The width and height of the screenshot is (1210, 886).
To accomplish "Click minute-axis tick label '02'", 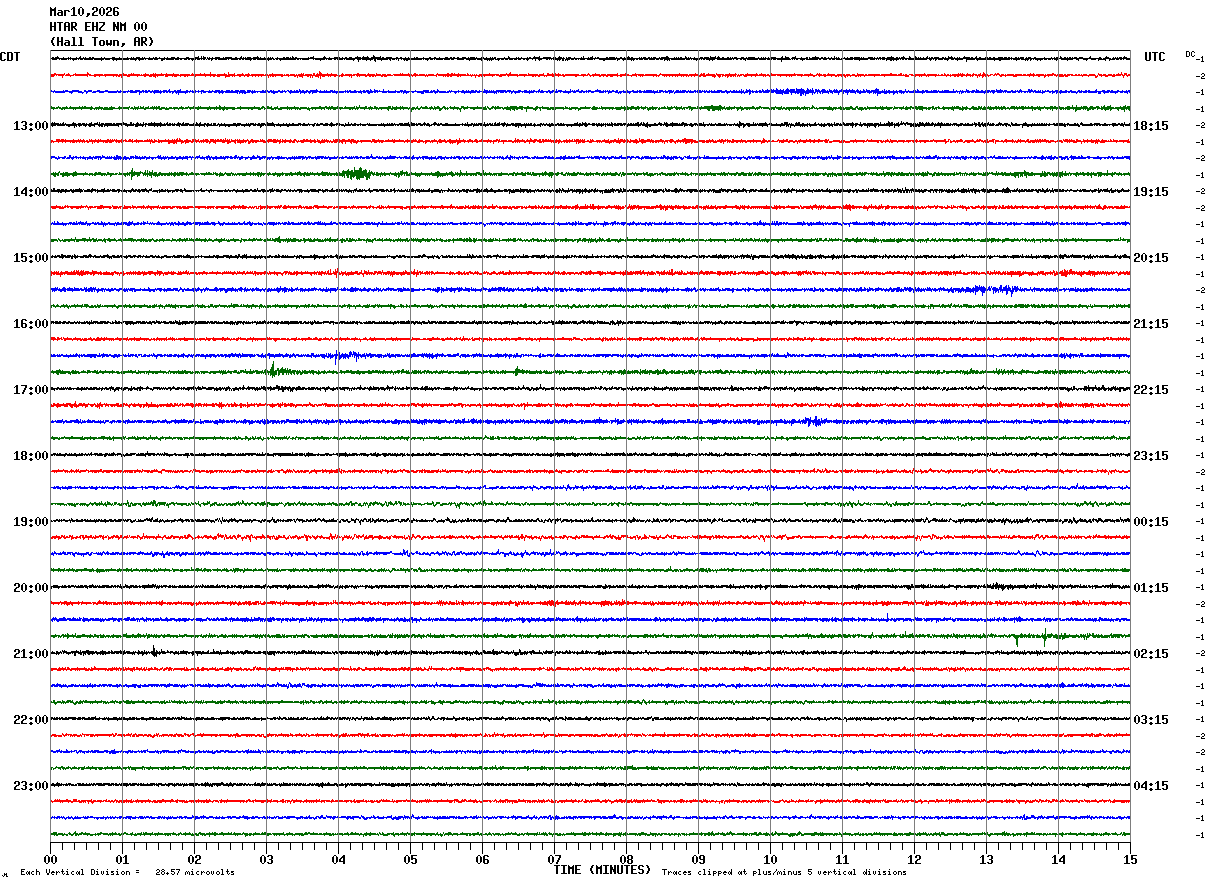I will (194, 860).
